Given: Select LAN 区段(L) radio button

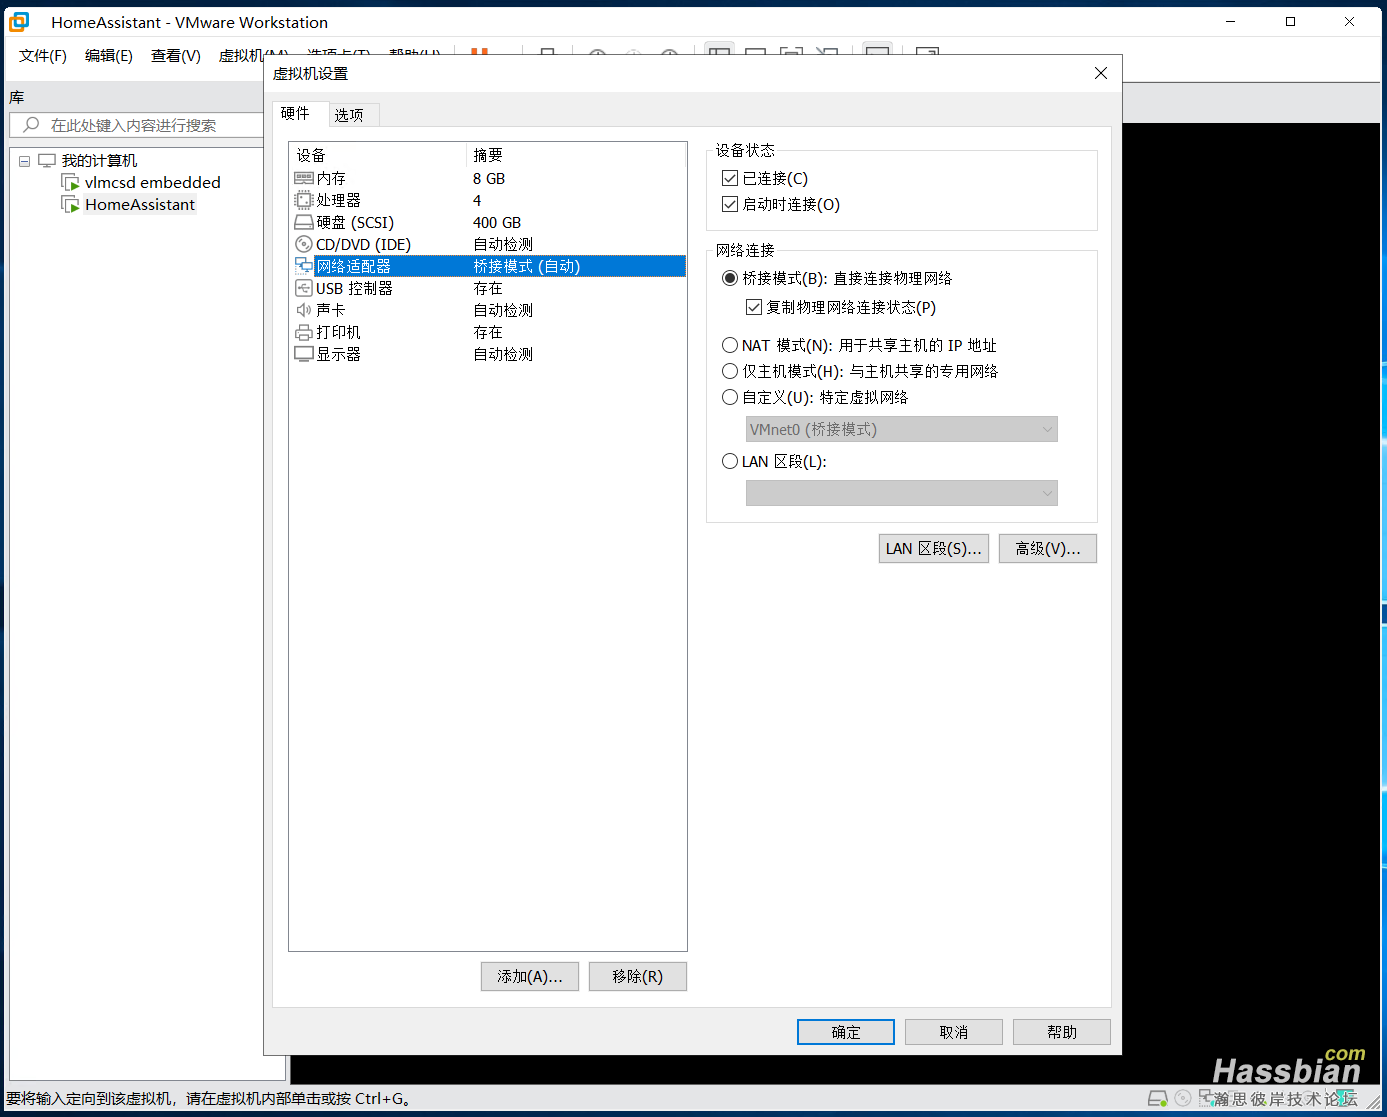Looking at the screenshot, I should tap(730, 461).
